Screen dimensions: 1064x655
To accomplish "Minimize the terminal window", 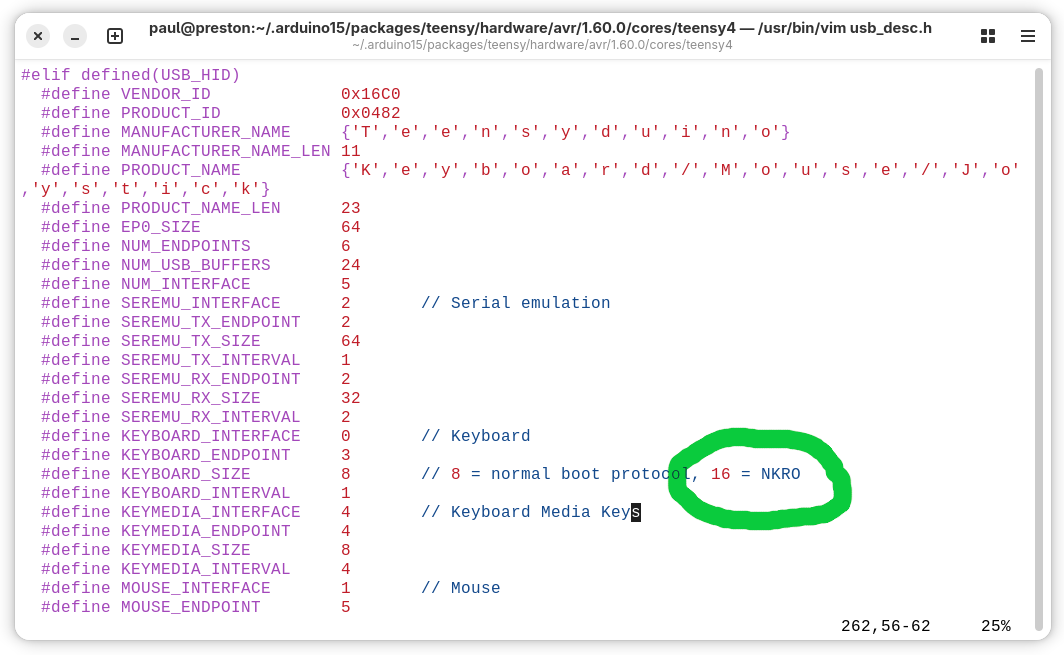I will 75,36.
